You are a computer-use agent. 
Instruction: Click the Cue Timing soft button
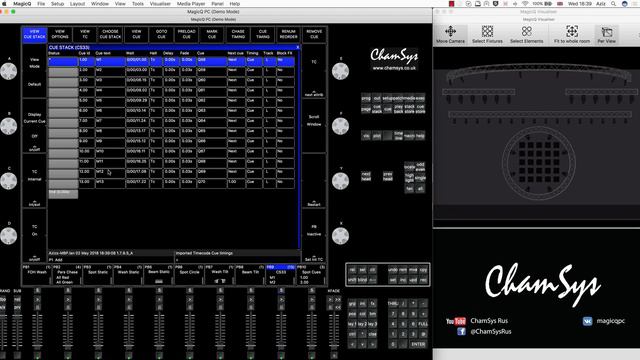click(x=263, y=34)
